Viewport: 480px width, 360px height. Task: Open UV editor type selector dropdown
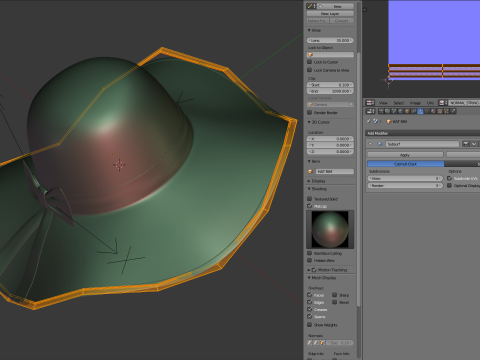pyautogui.click(x=371, y=103)
